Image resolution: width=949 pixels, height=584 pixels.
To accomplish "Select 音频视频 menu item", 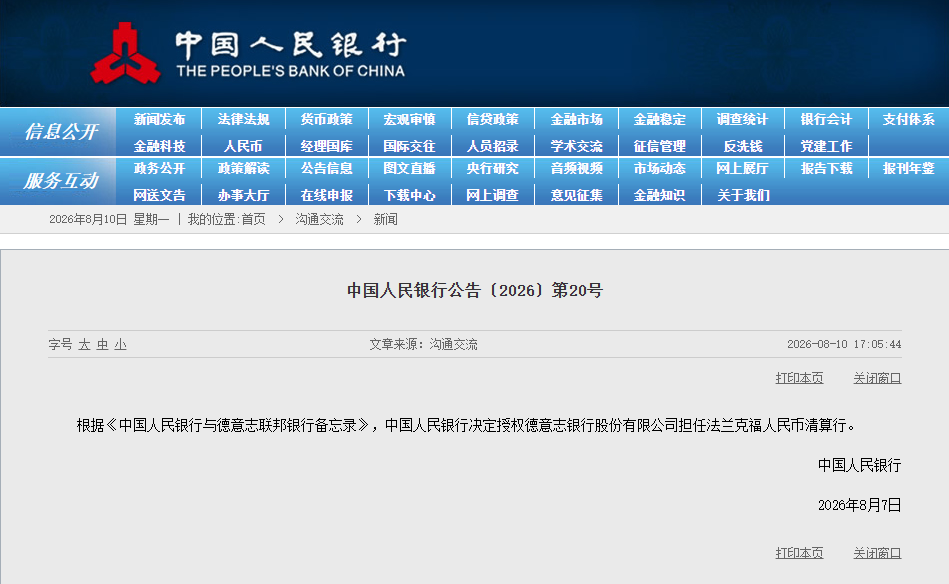I will click(x=576, y=168).
